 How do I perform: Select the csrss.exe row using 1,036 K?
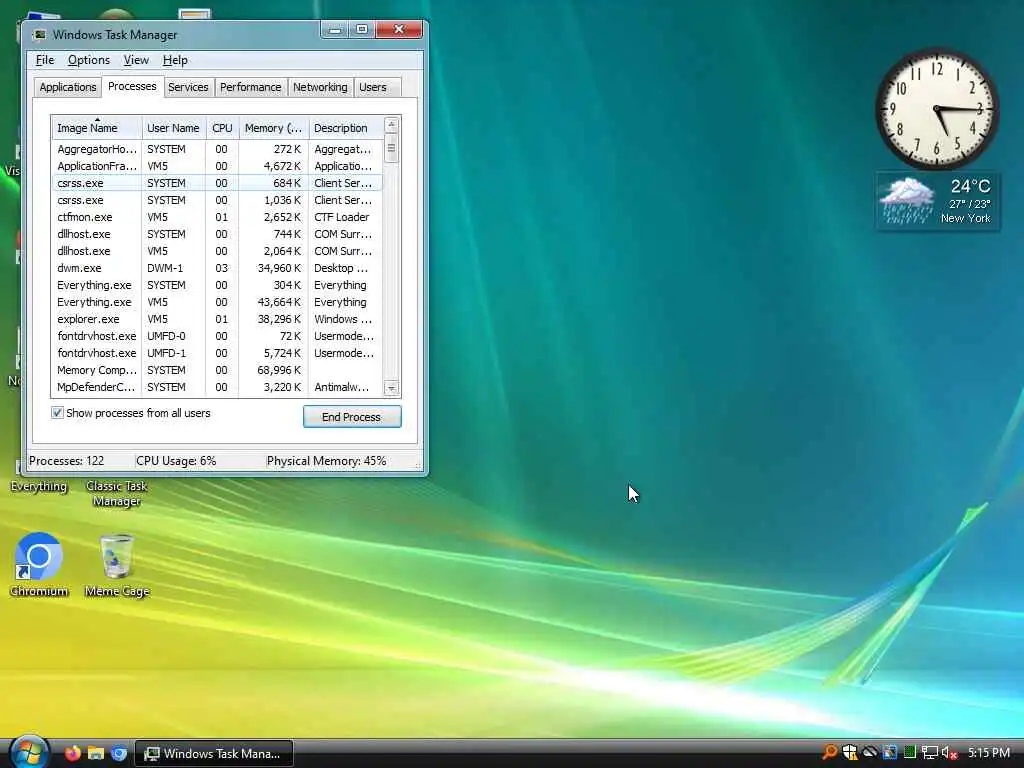pyautogui.click(x=217, y=200)
